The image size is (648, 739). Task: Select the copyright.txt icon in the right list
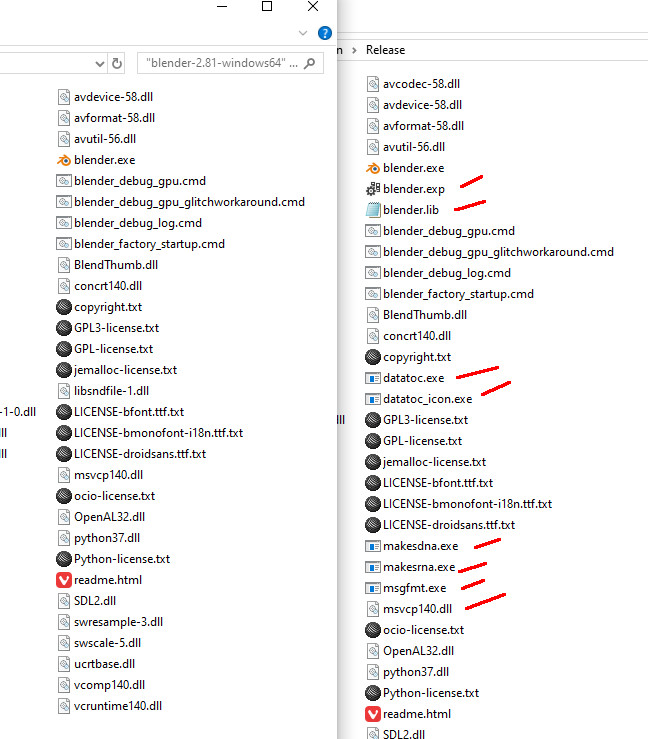(x=373, y=357)
